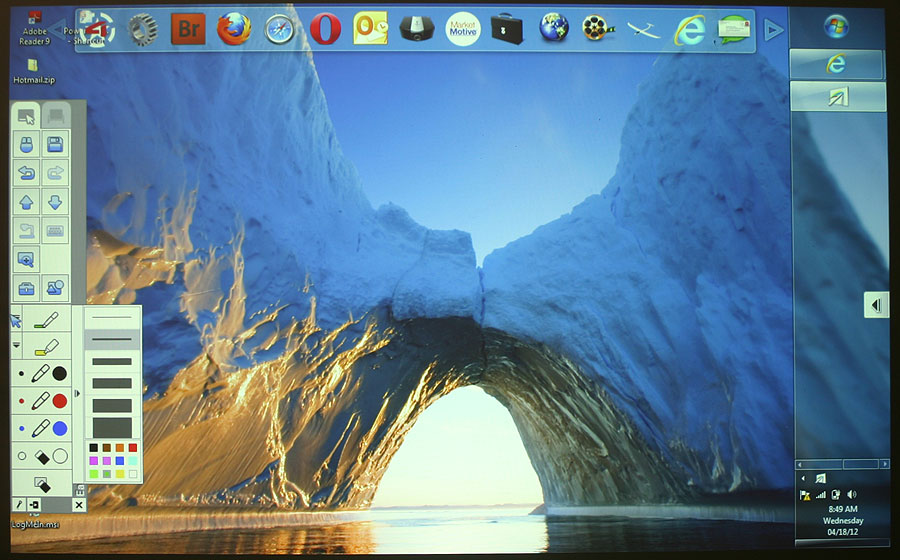Show the on-screen keyboard
The width and height of the screenshot is (900, 560).
tap(55, 231)
